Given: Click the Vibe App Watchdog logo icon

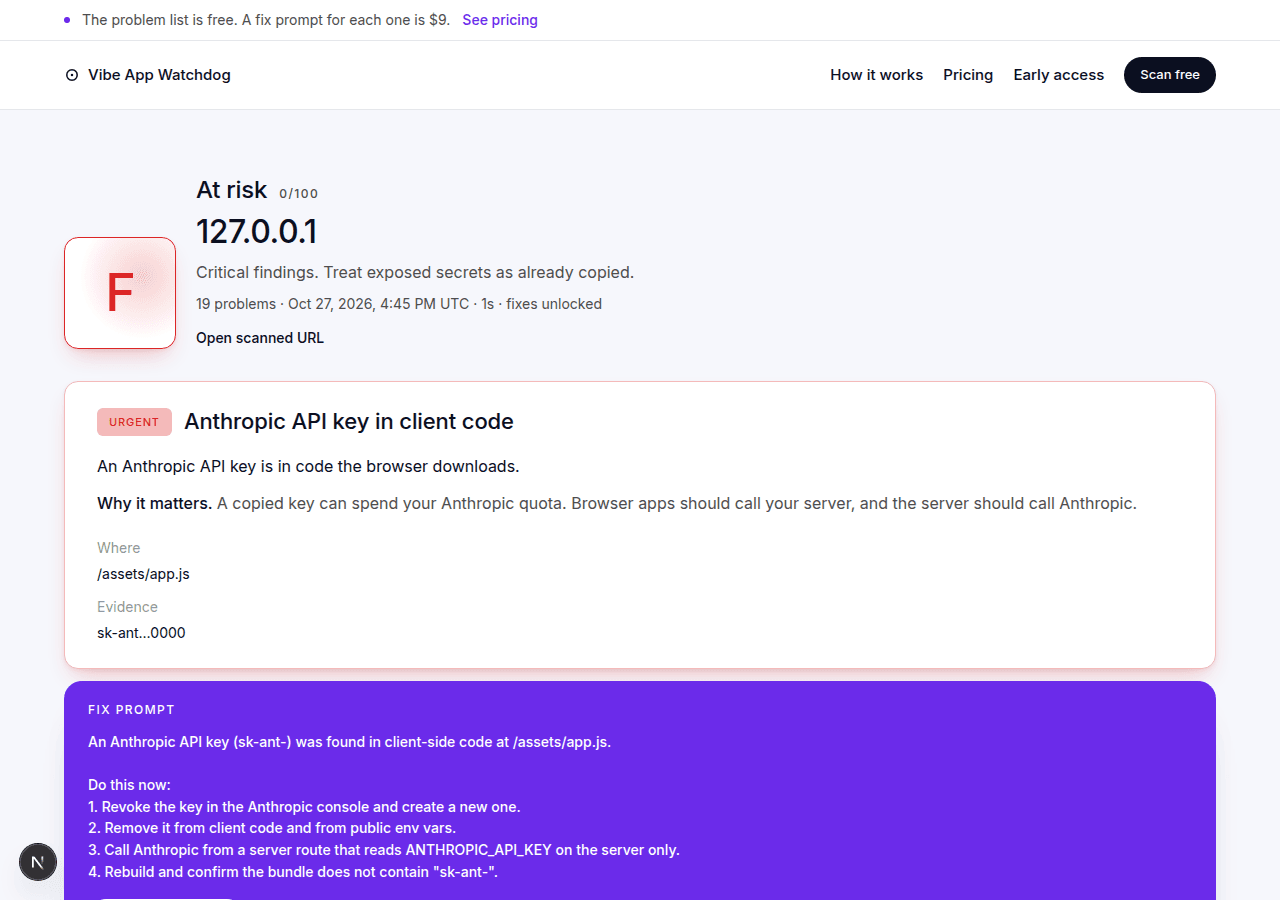Looking at the screenshot, I should [72, 75].
